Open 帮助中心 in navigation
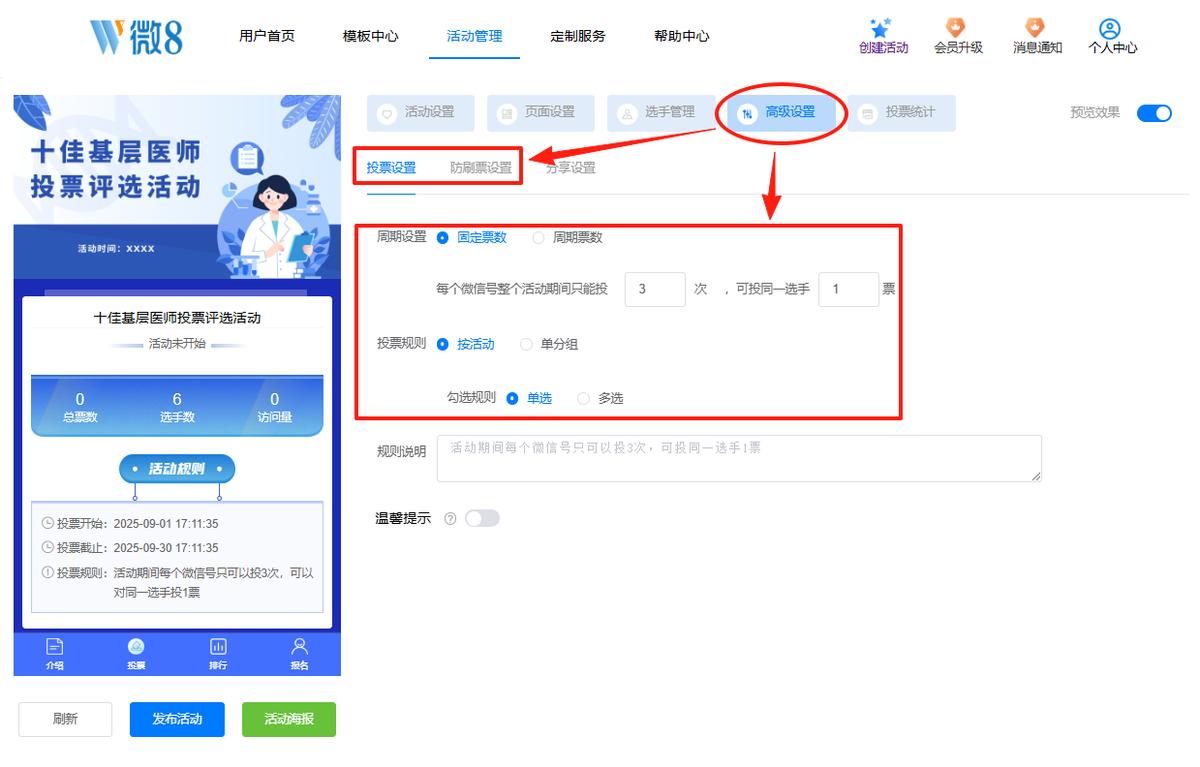Screen dimensions: 1200x767 682,36
